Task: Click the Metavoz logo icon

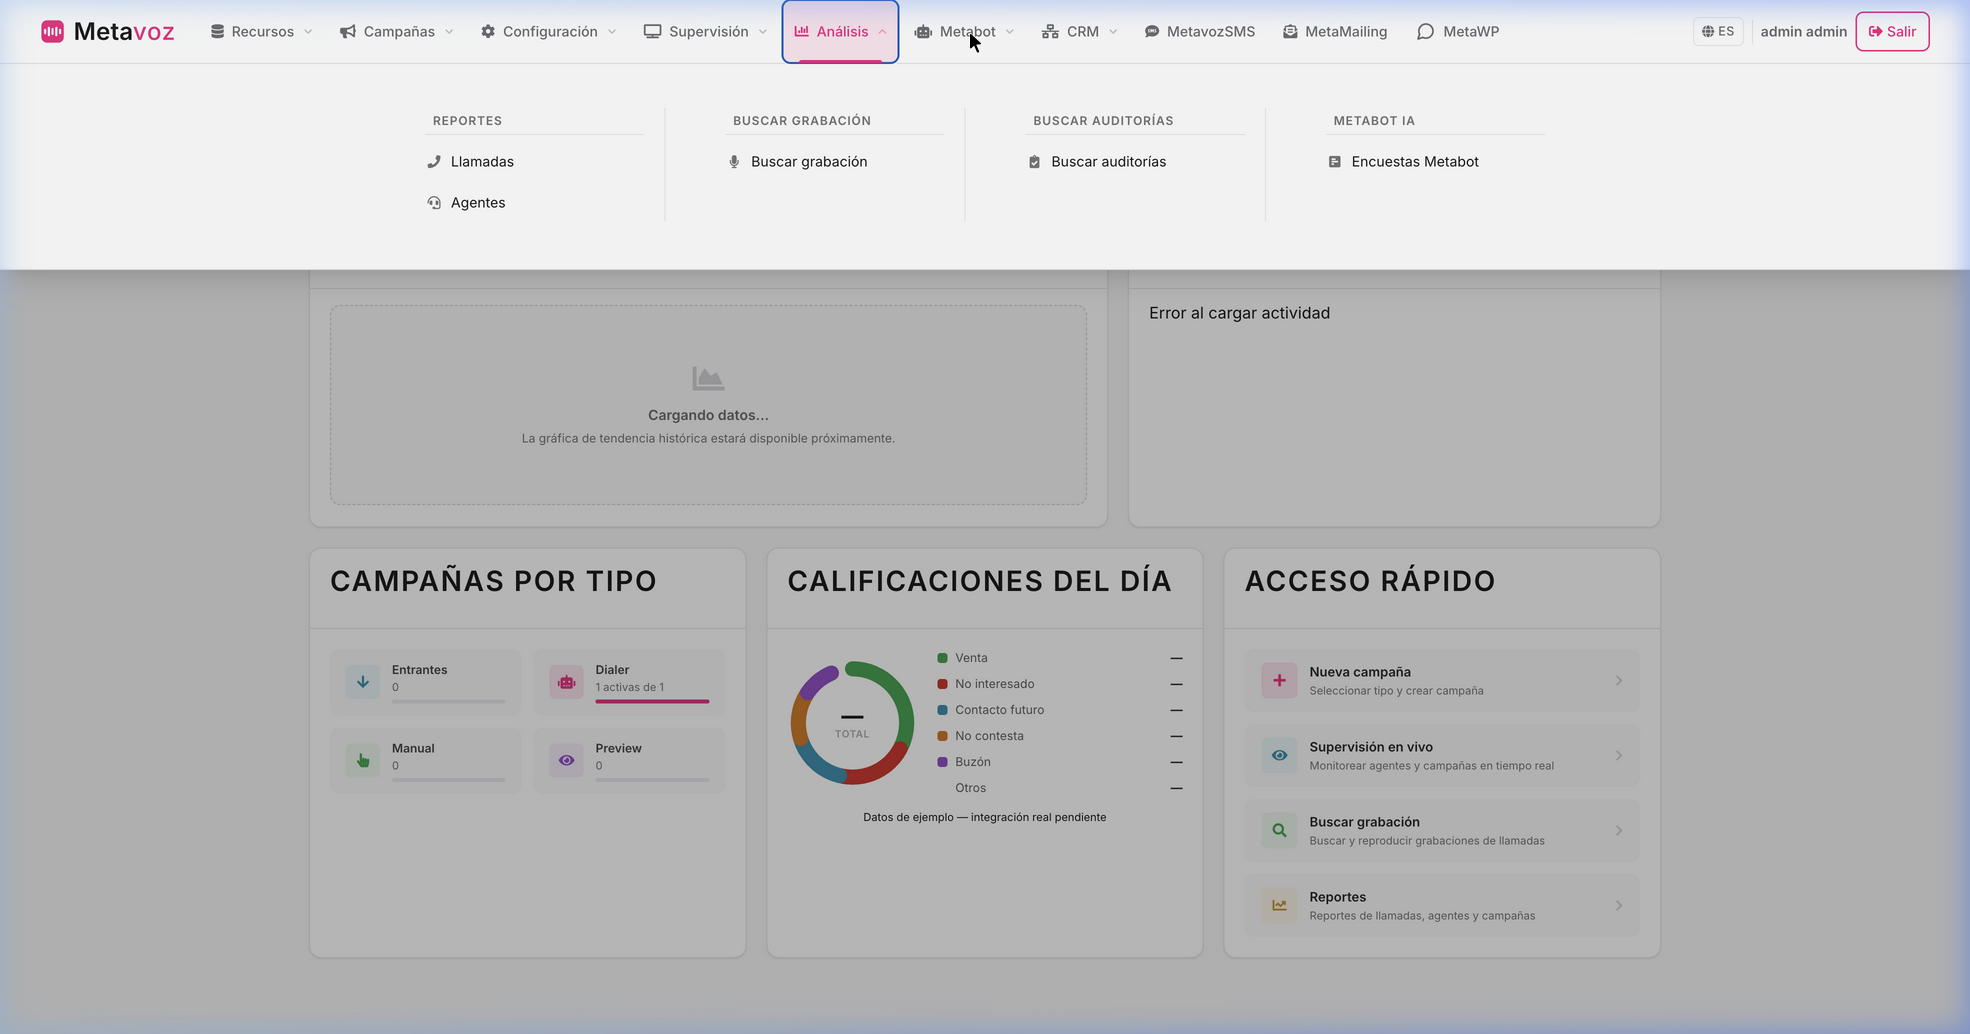Action: (x=52, y=32)
